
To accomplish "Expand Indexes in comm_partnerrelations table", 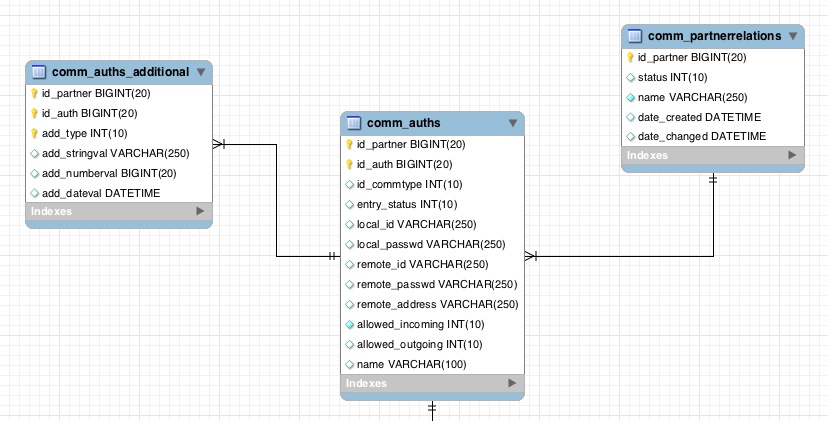I will [x=792, y=155].
